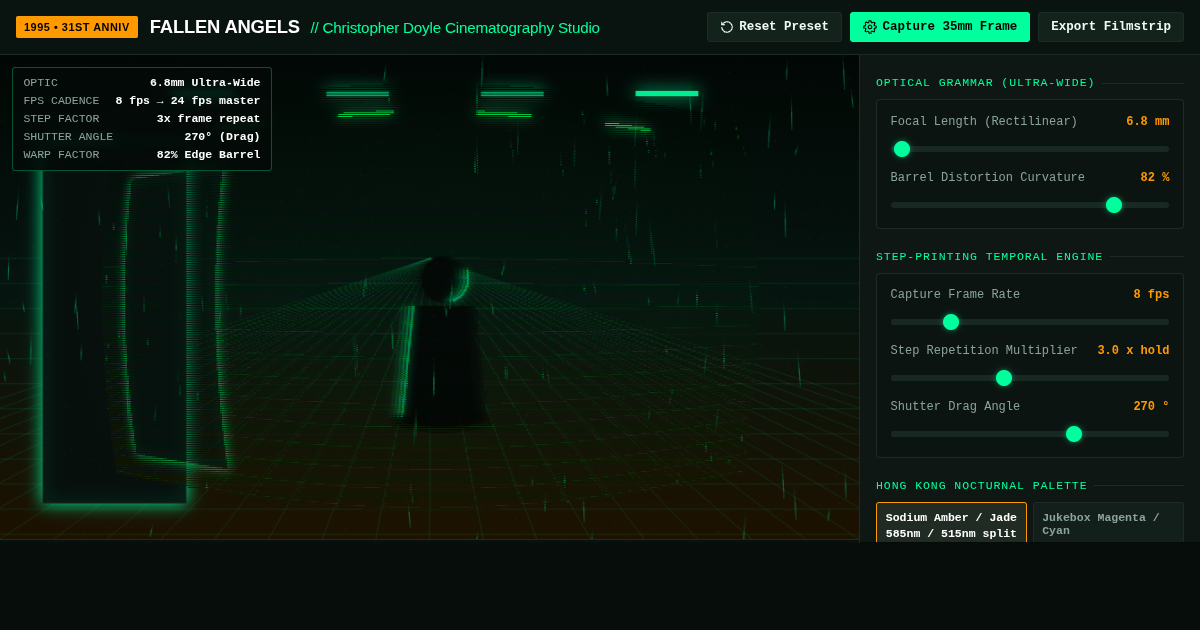Click the "SHUTTER ANGLE" overlay label
This screenshot has width=1200, height=630.
68,137
